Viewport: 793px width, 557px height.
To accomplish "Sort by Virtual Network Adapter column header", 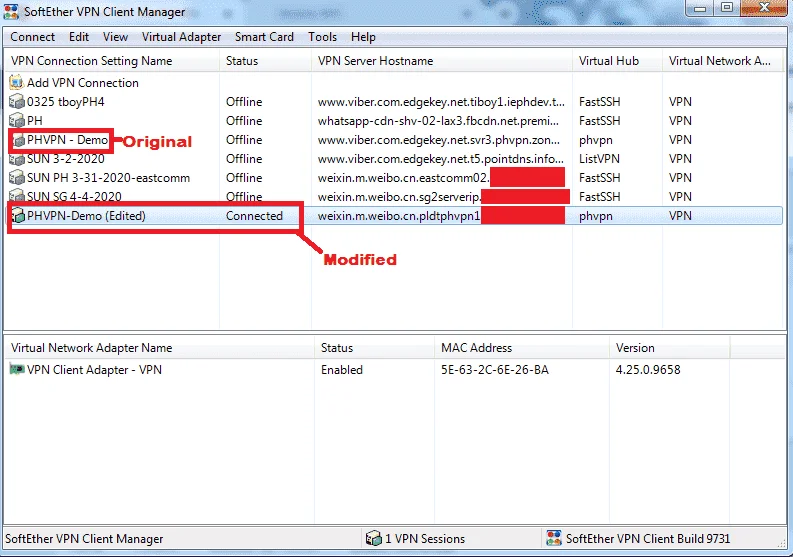I will [x=723, y=61].
